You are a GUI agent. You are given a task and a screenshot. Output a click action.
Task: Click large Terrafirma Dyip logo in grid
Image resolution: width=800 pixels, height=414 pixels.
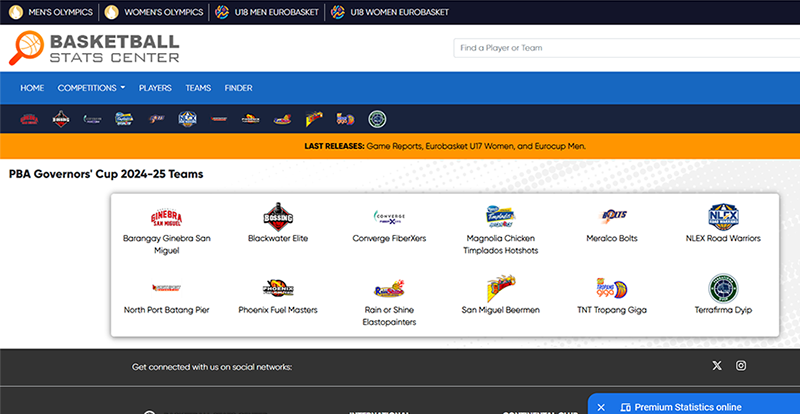(723, 288)
